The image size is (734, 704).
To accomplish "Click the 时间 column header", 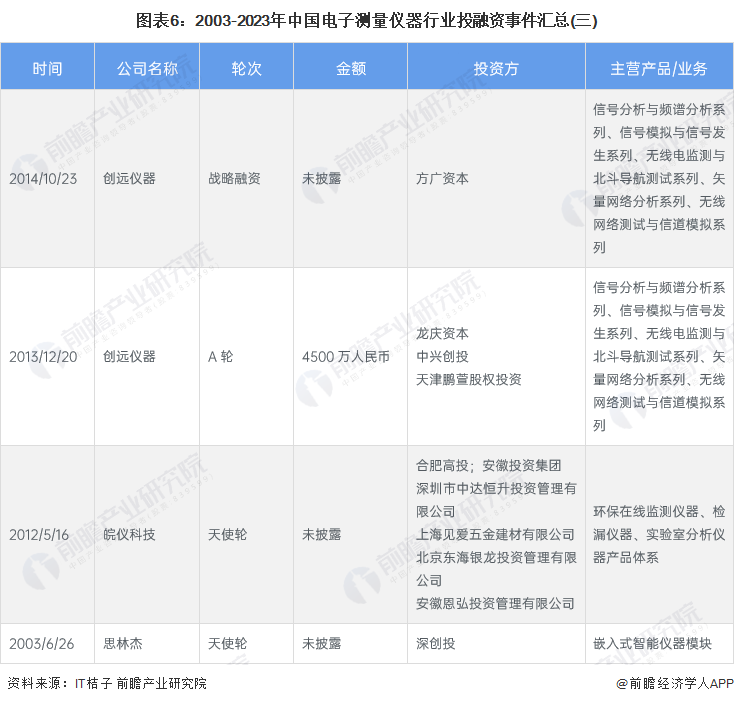I will click(x=47, y=69).
